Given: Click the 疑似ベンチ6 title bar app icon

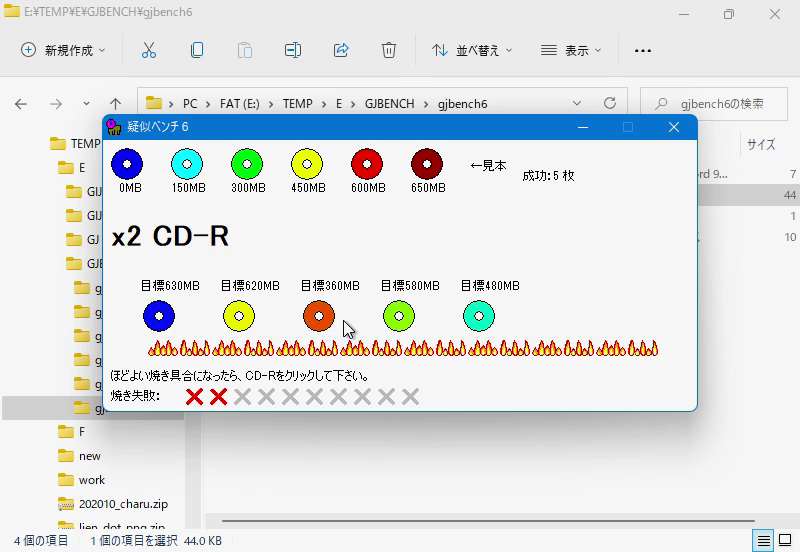Looking at the screenshot, I should 113,127.
